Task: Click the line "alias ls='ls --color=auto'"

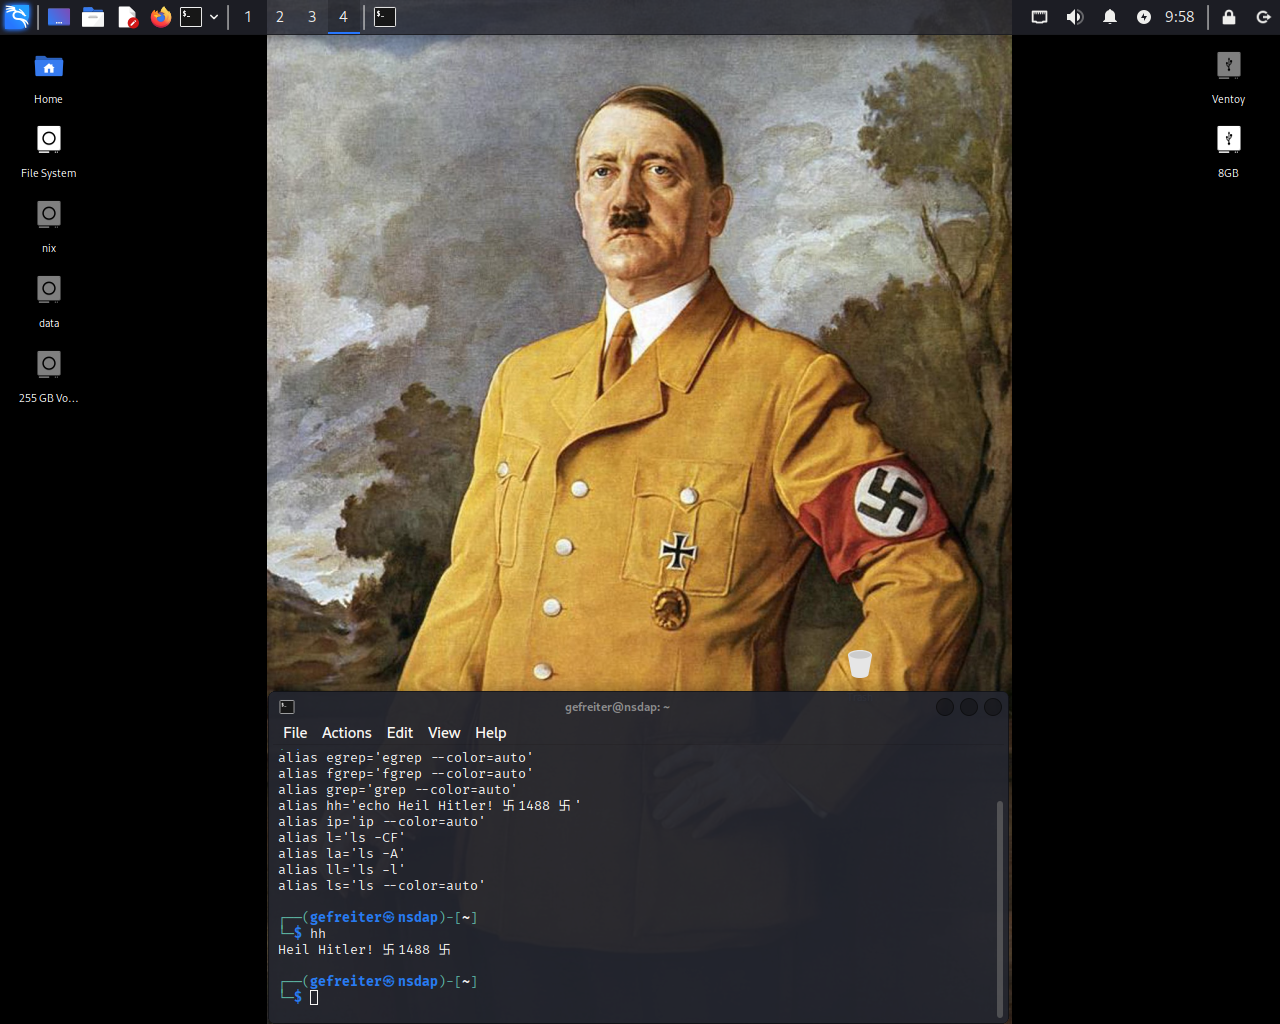Action: [381, 886]
